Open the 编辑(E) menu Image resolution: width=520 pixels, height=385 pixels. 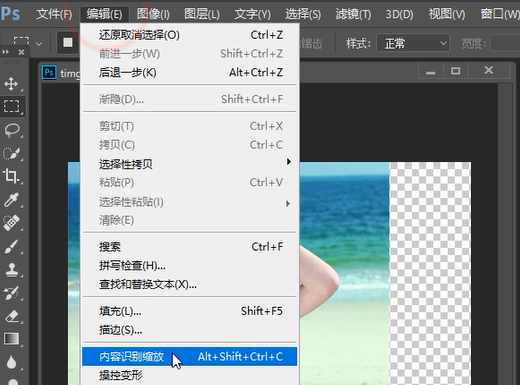coord(104,14)
